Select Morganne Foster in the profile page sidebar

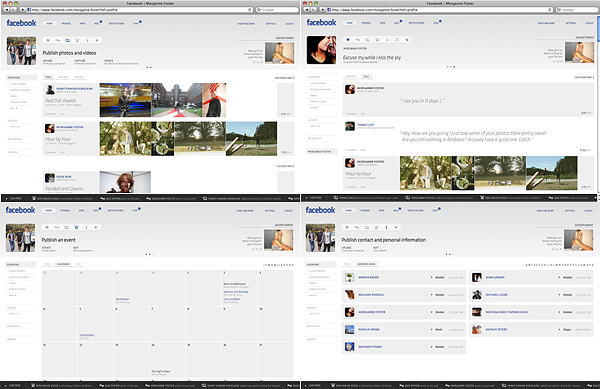321,152
